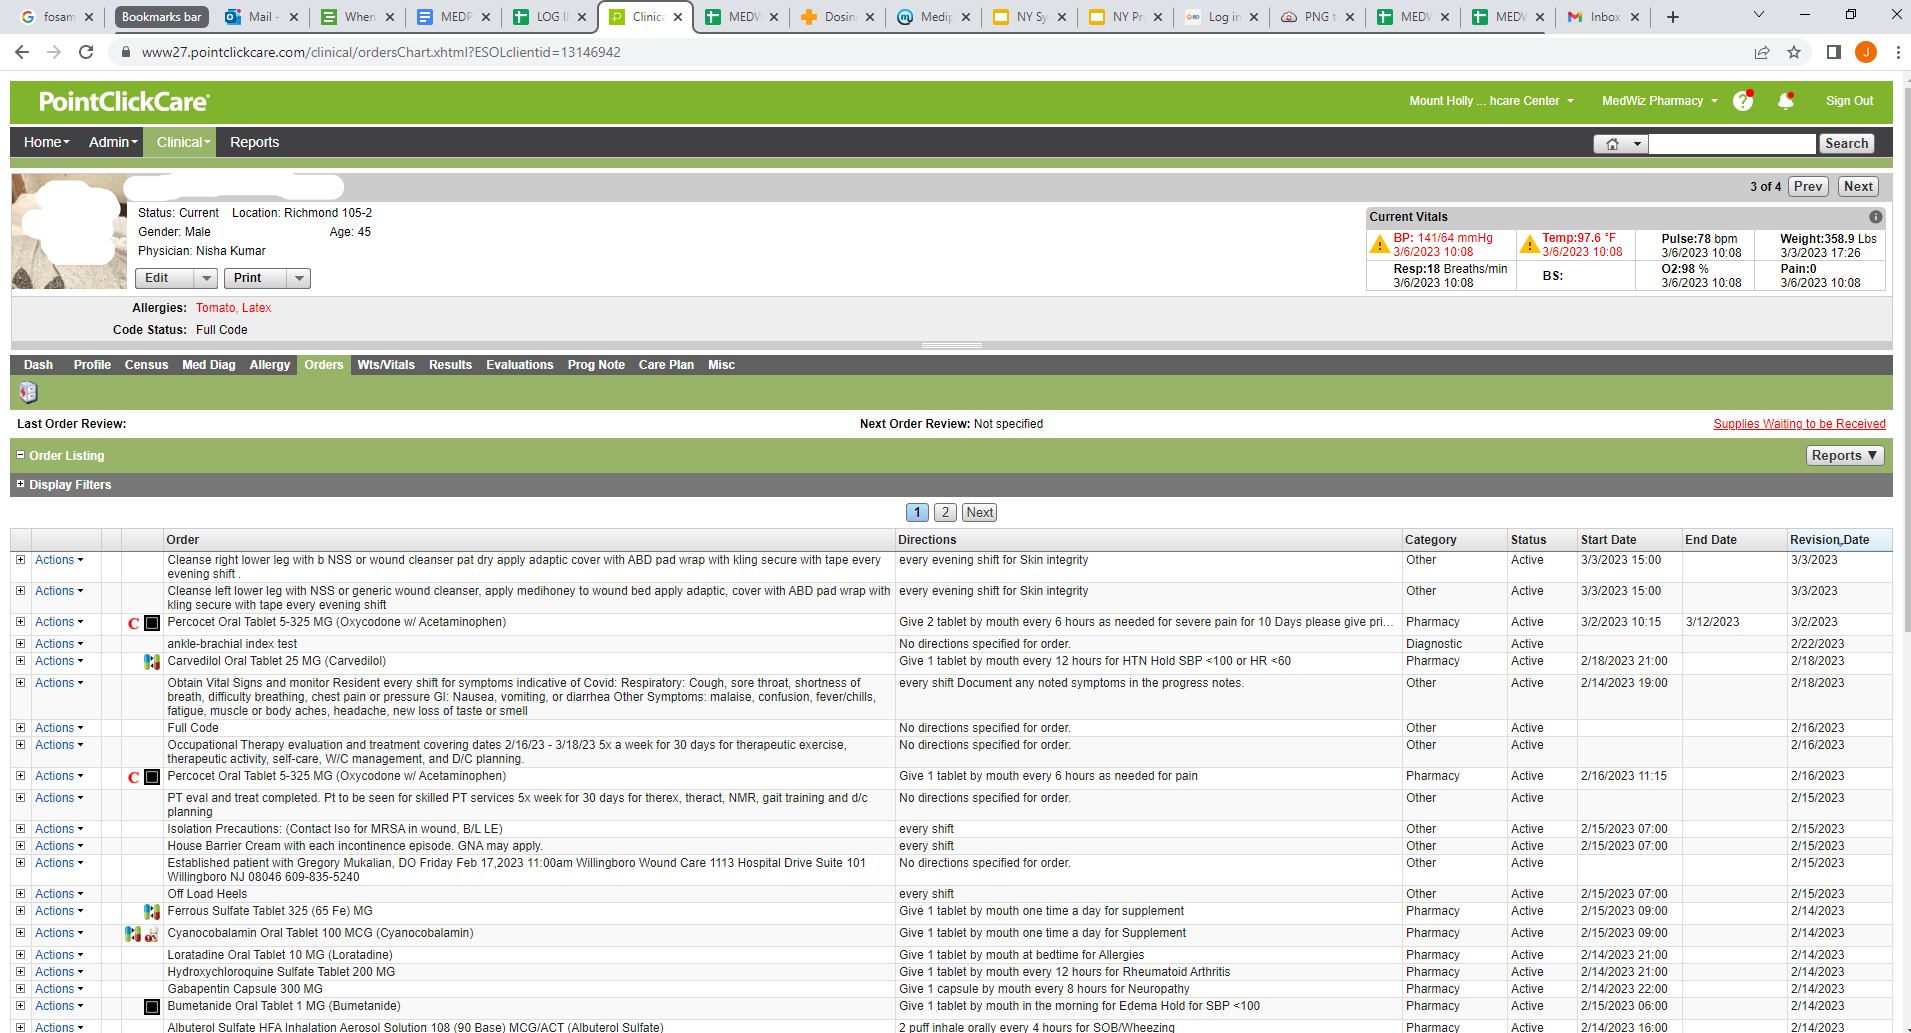Image resolution: width=1911 pixels, height=1033 pixels.
Task: Go to next resident in header
Action: click(x=1858, y=187)
